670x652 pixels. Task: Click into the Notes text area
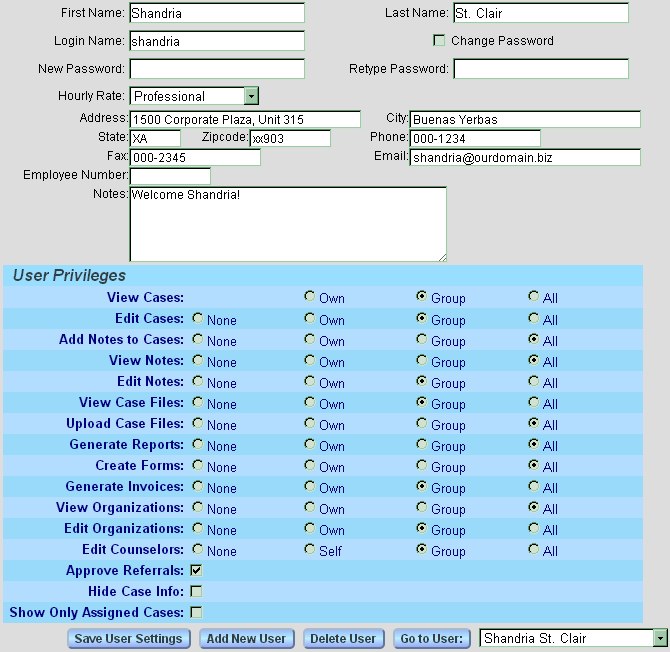[287, 225]
